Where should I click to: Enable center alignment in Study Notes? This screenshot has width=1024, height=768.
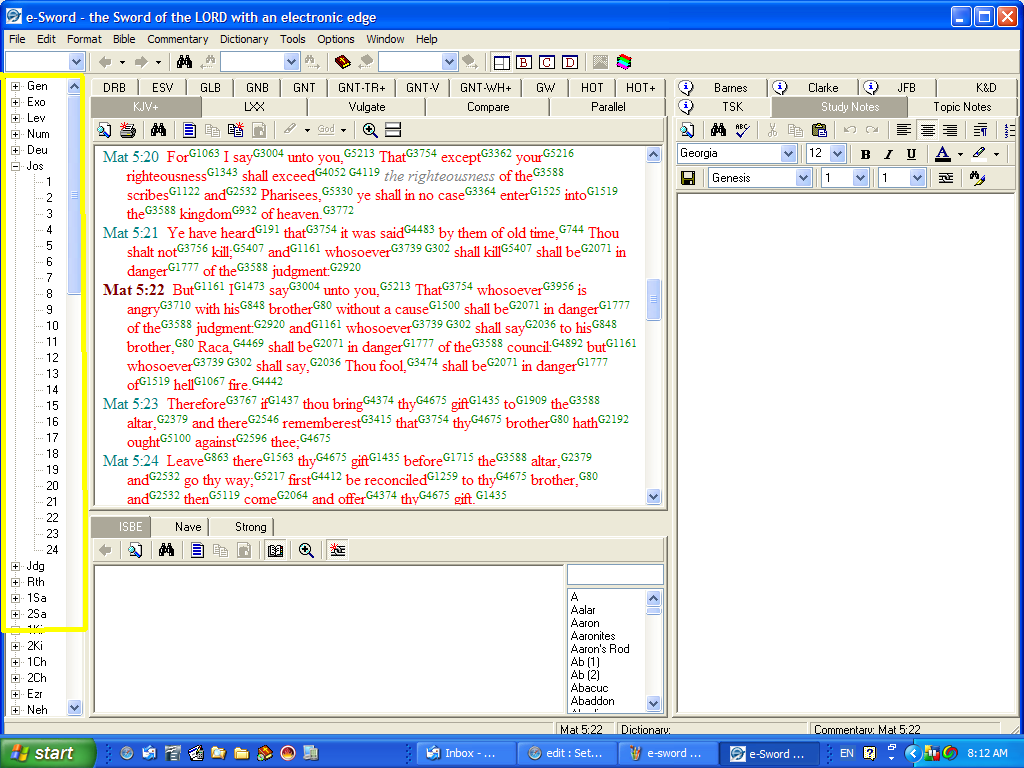927,130
